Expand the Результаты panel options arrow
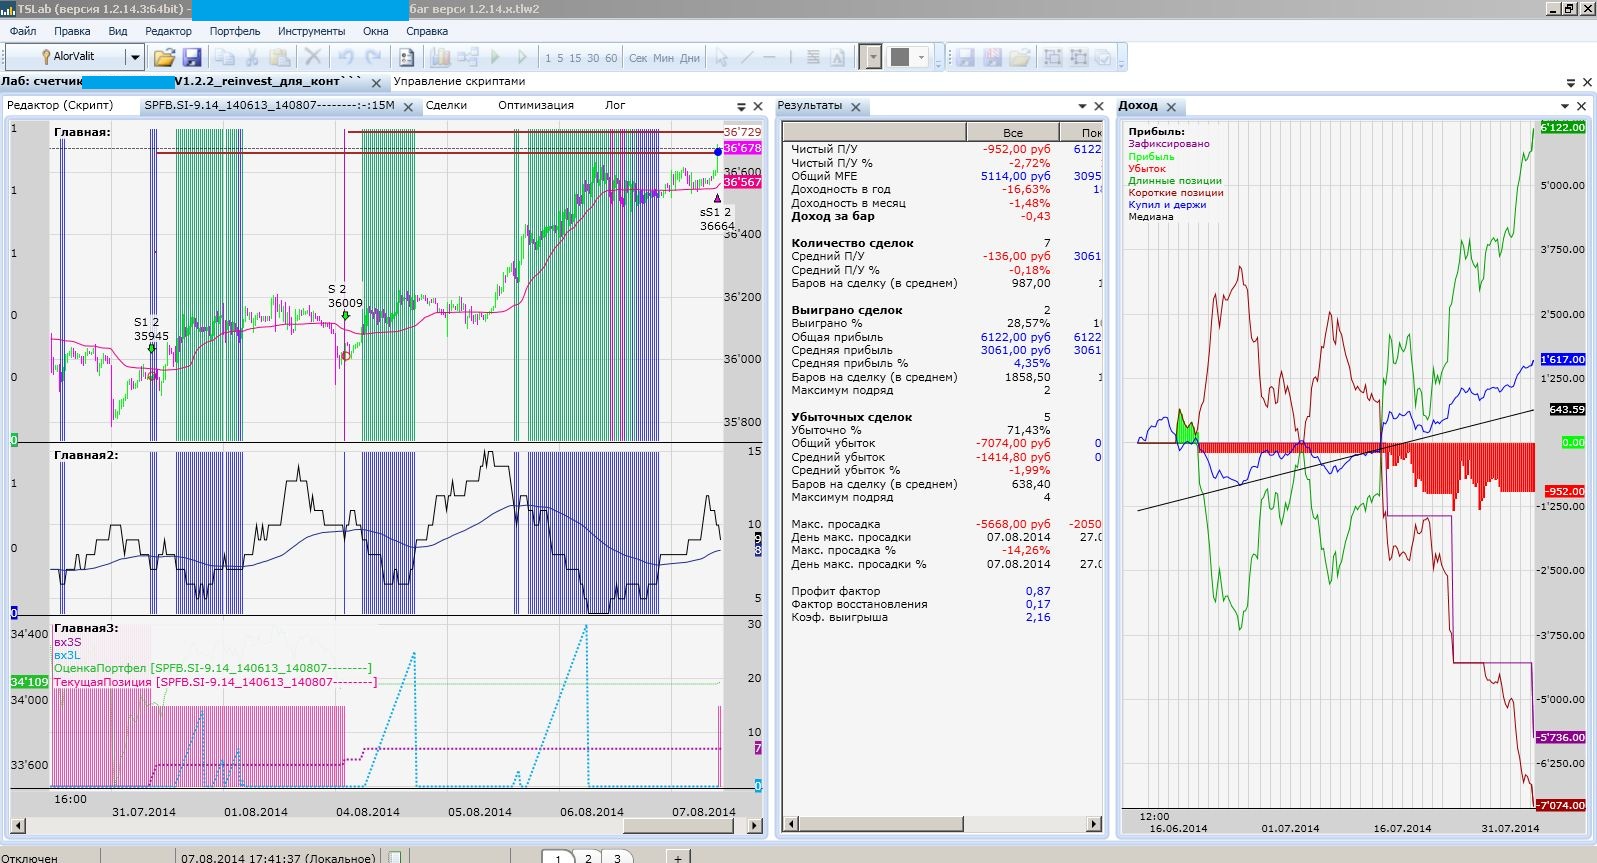 (1082, 106)
